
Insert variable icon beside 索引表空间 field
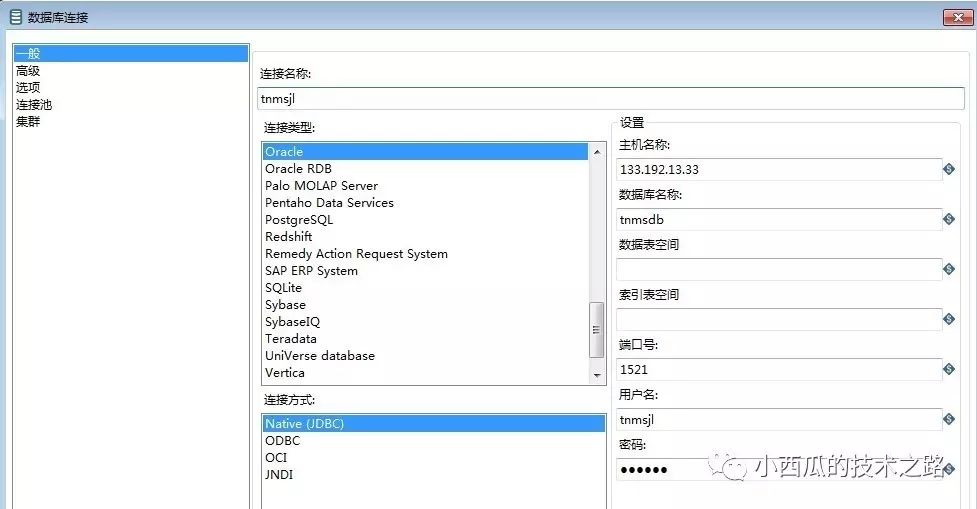point(949,319)
